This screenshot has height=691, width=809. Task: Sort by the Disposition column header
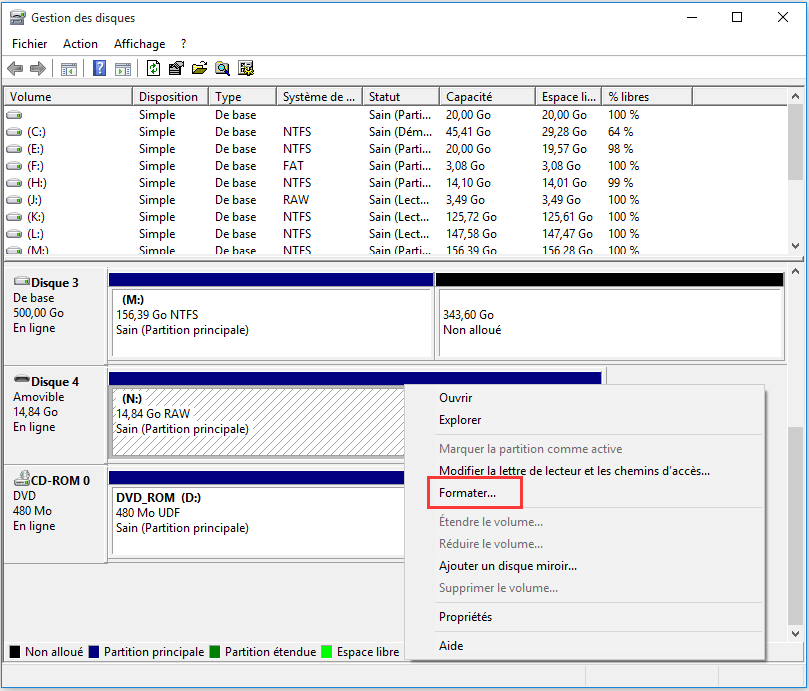pyautogui.click(x=171, y=97)
